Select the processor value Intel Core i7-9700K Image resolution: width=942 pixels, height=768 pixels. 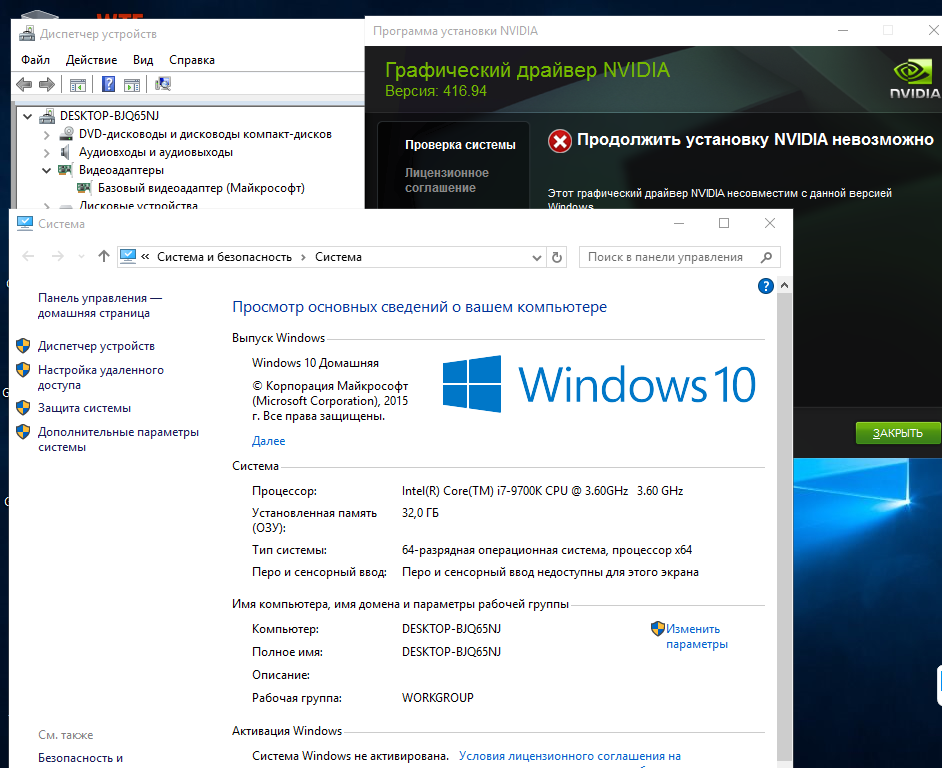click(542, 491)
